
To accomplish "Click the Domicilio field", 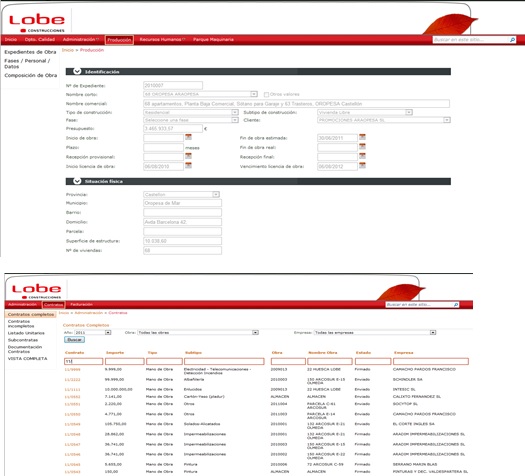I will pos(182,222).
